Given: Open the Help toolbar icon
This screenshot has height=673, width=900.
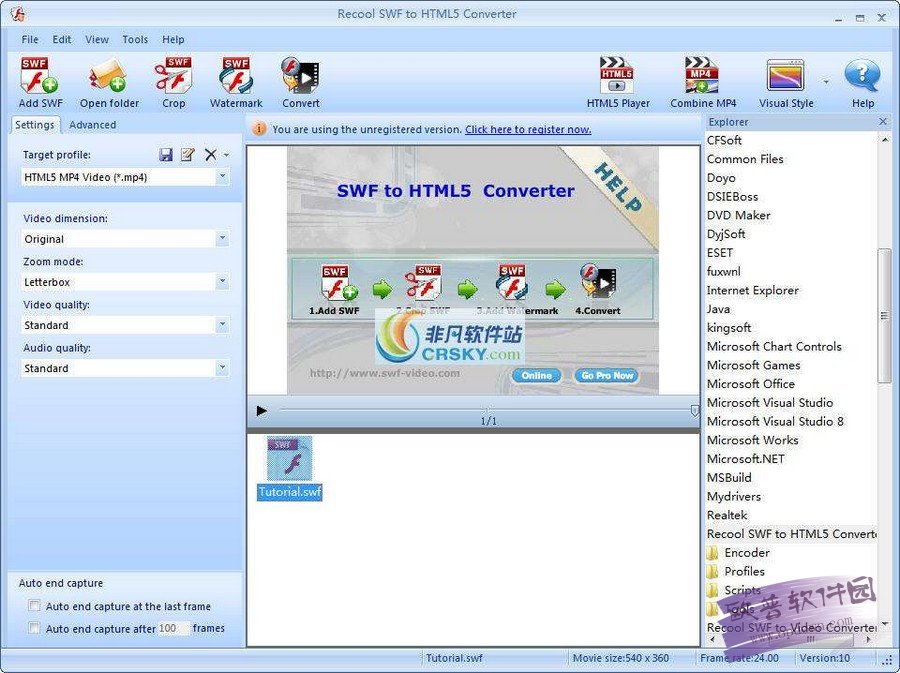Looking at the screenshot, I should (x=862, y=75).
